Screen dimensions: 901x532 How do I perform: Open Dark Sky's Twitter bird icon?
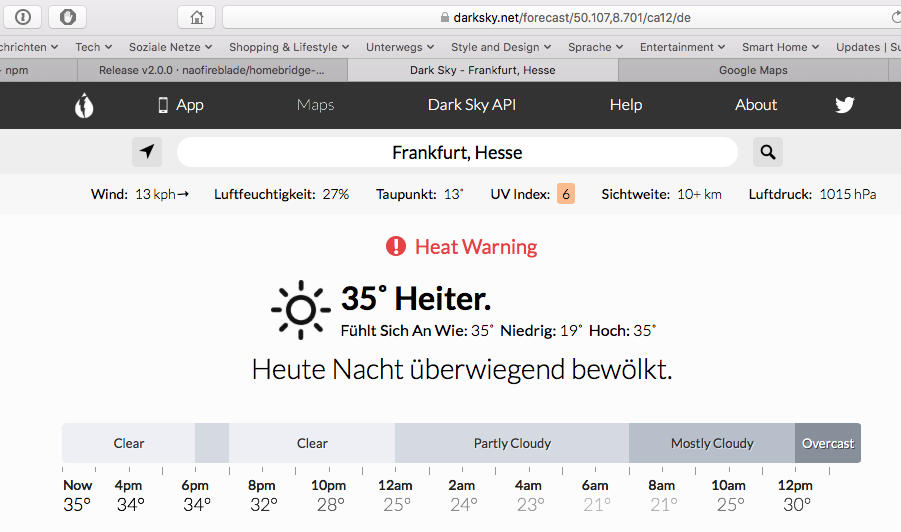[x=845, y=105]
